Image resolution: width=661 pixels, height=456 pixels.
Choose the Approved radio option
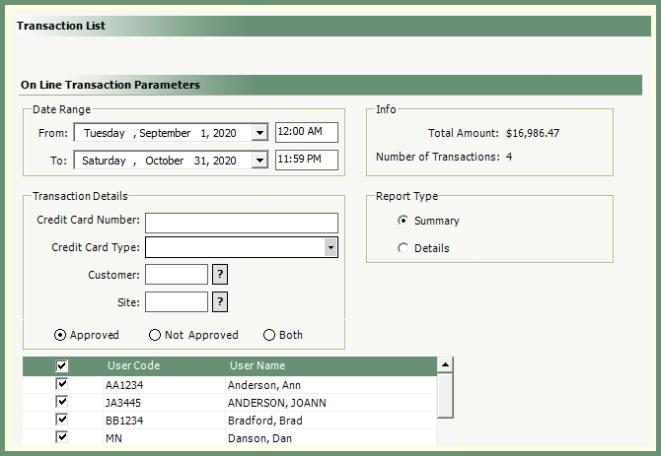[60, 335]
